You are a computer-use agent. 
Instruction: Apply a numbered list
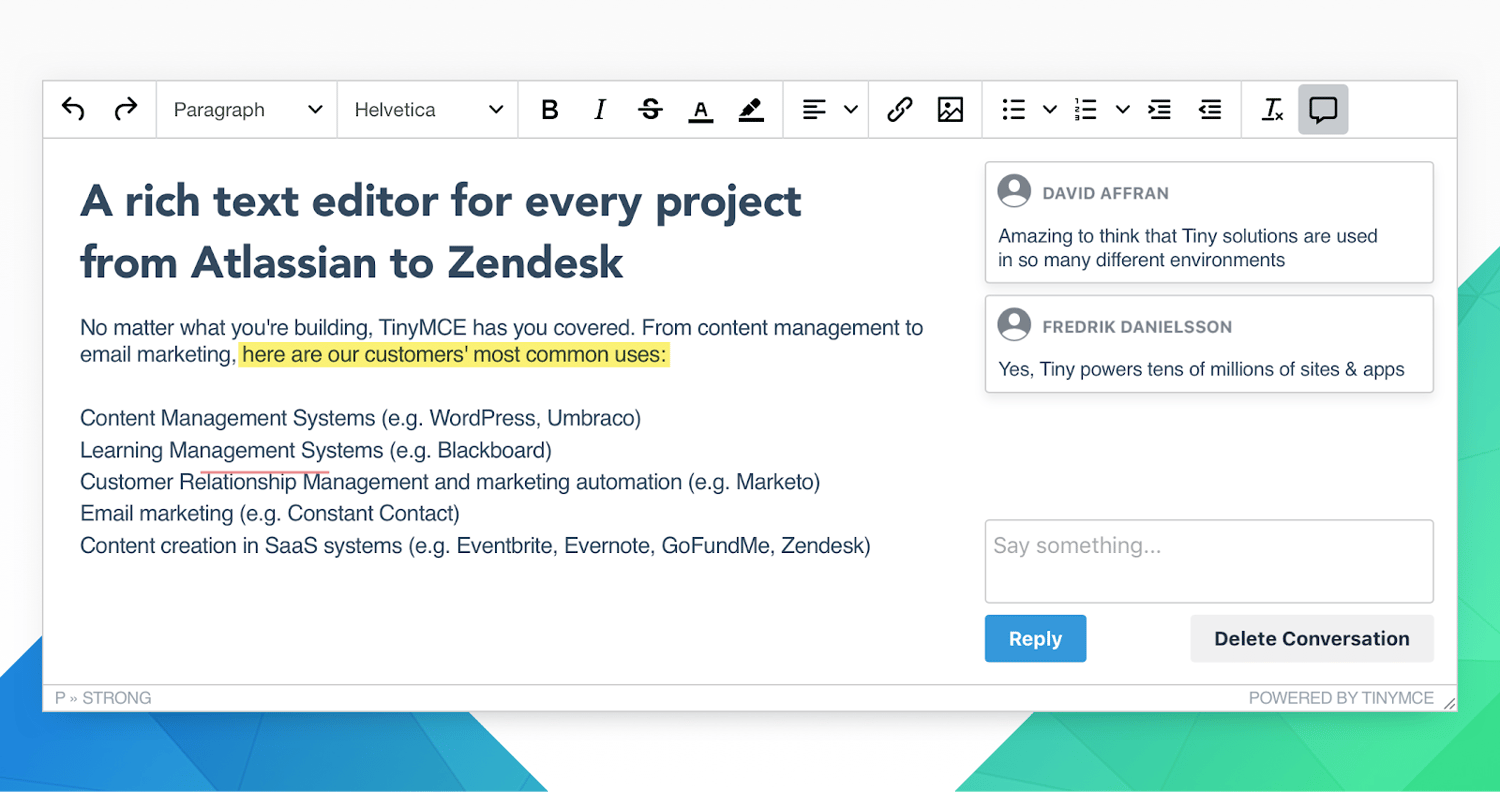(1086, 110)
